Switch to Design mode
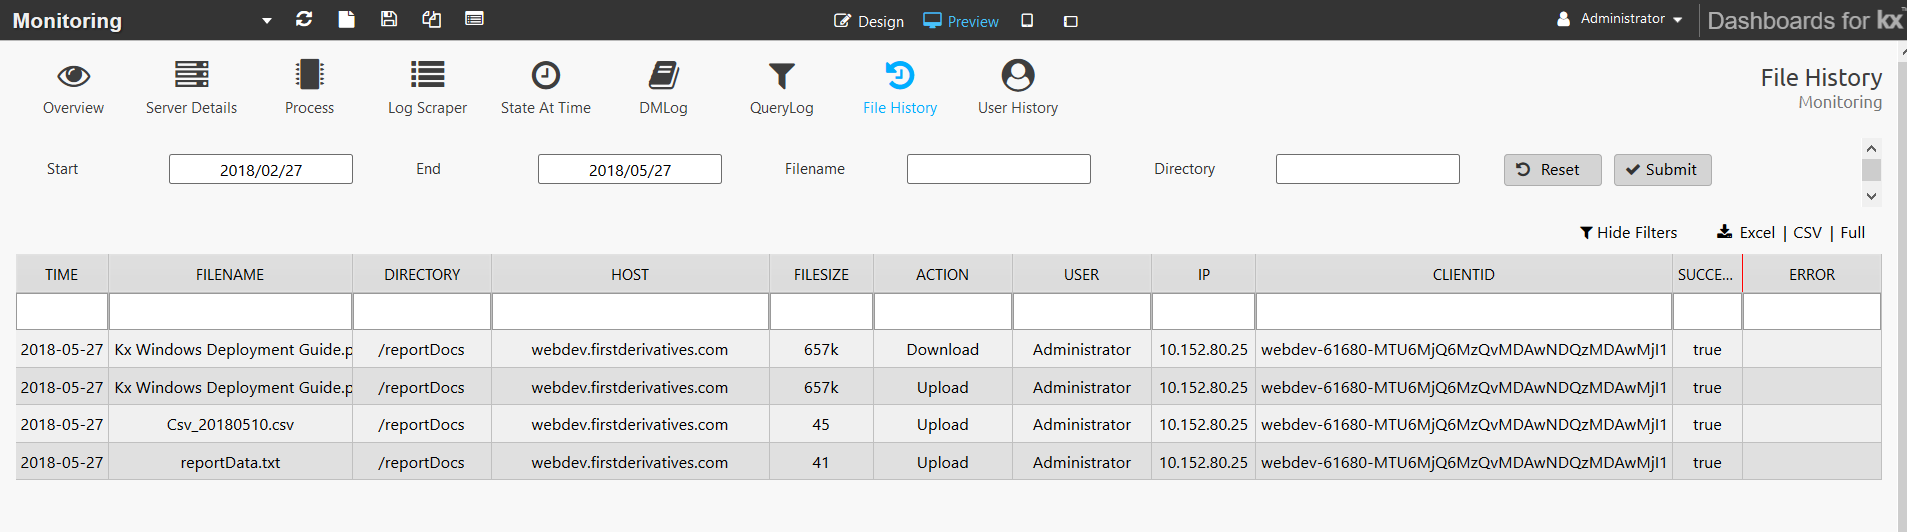Viewport: 1907px width, 532px height. coord(869,21)
